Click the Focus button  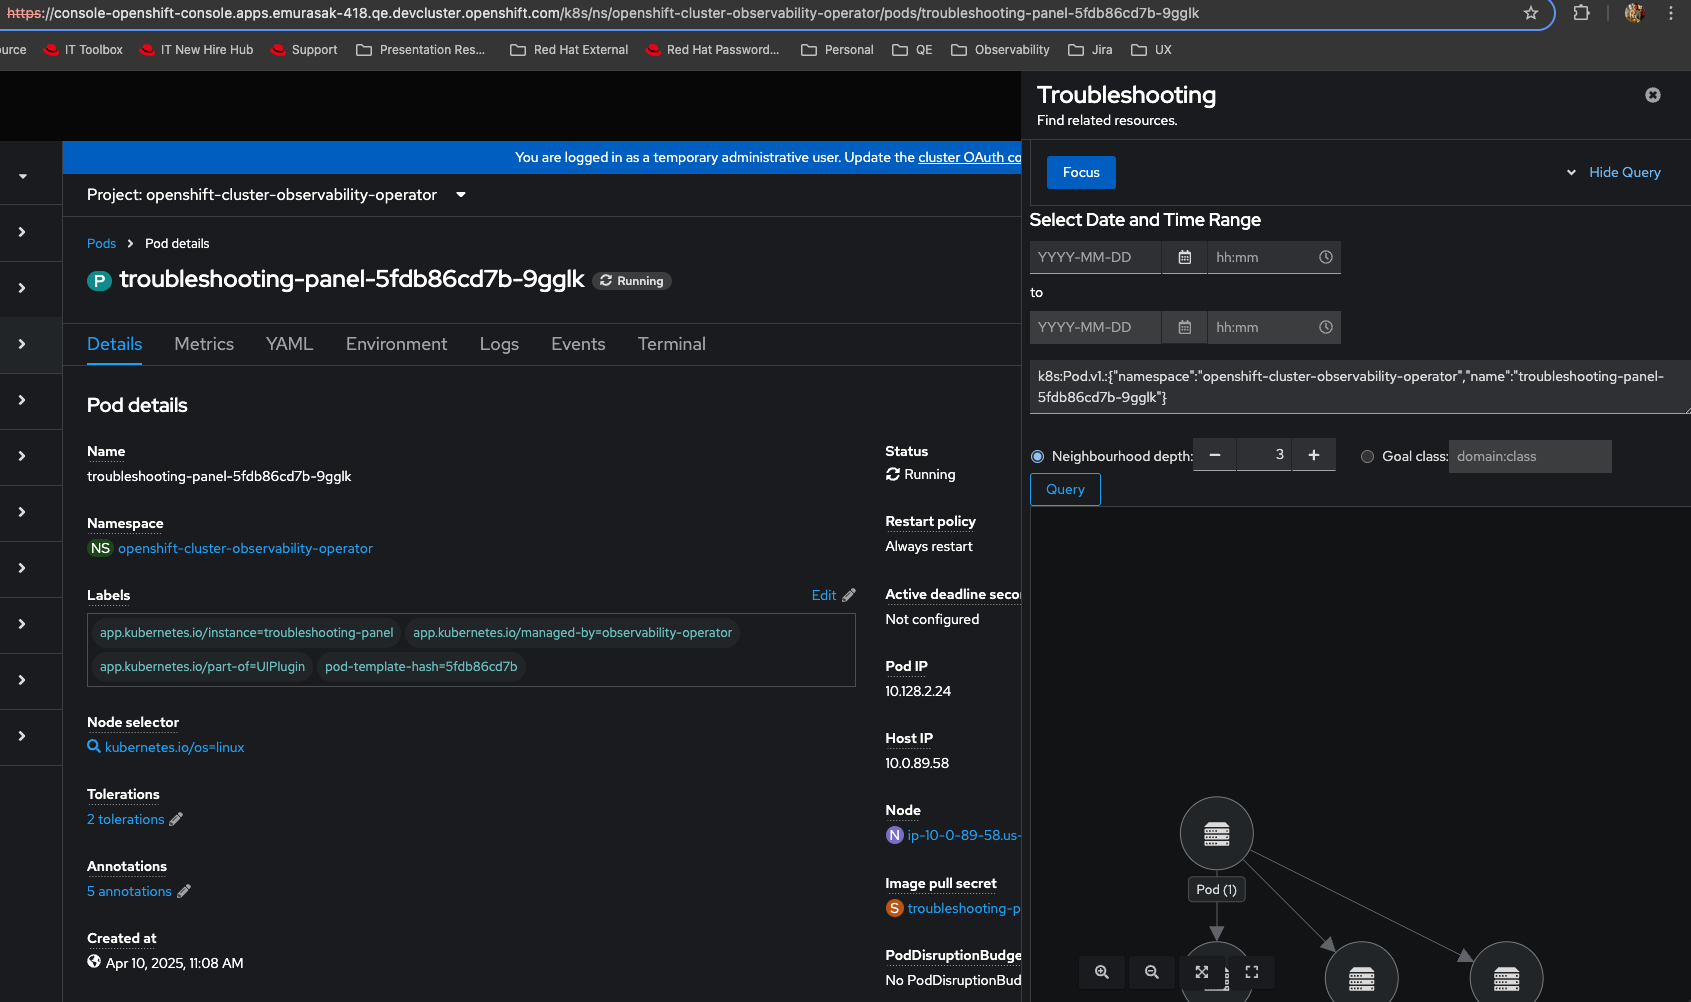pyautogui.click(x=1081, y=172)
